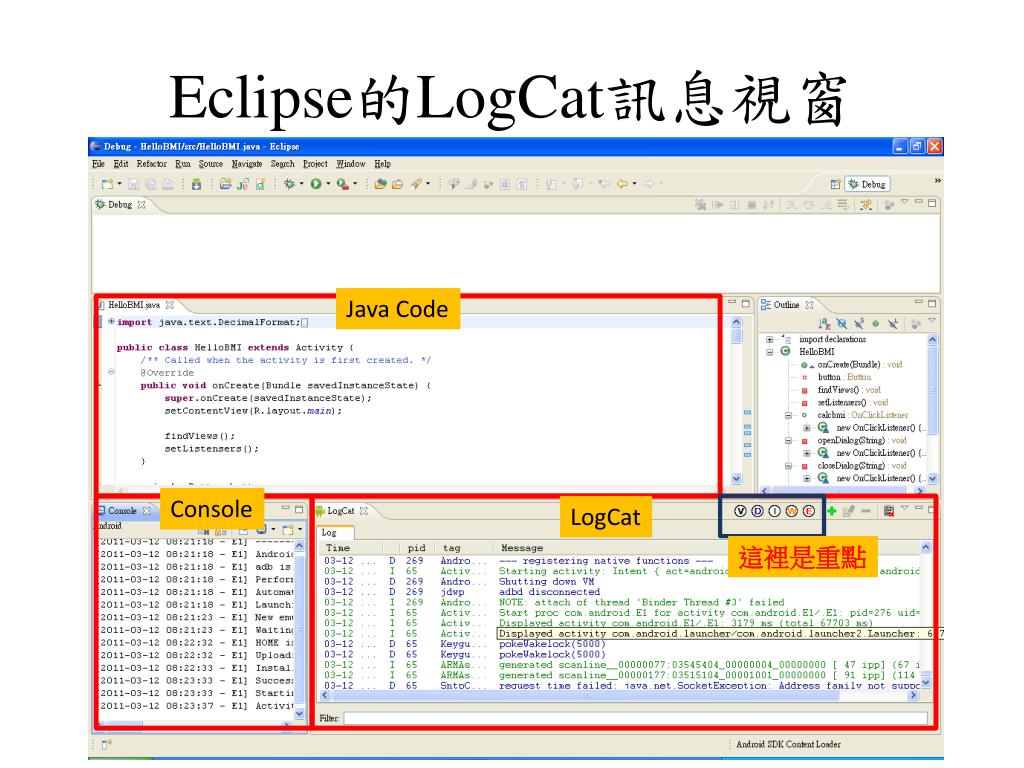1024x768 pixels.
Task: Select the findViews() method in Outline
Action: pyautogui.click(x=849, y=390)
